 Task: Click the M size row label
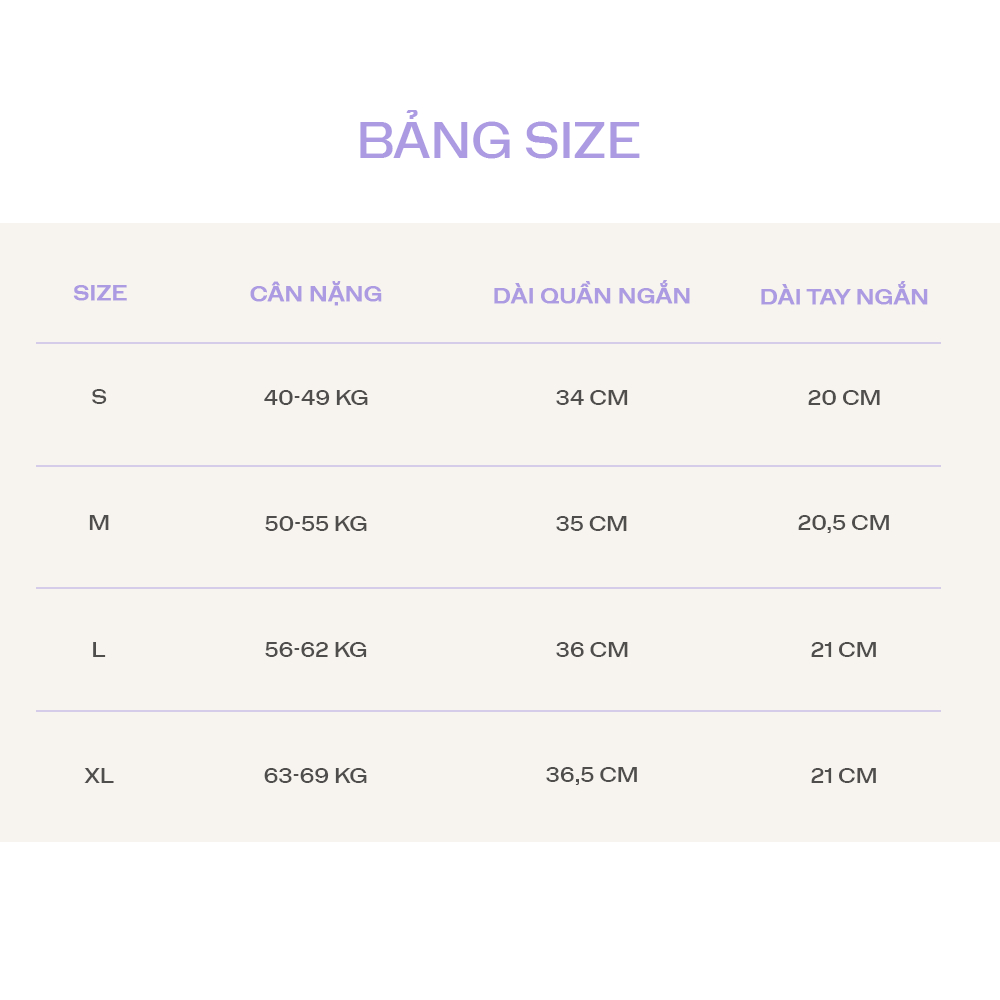pos(99,523)
